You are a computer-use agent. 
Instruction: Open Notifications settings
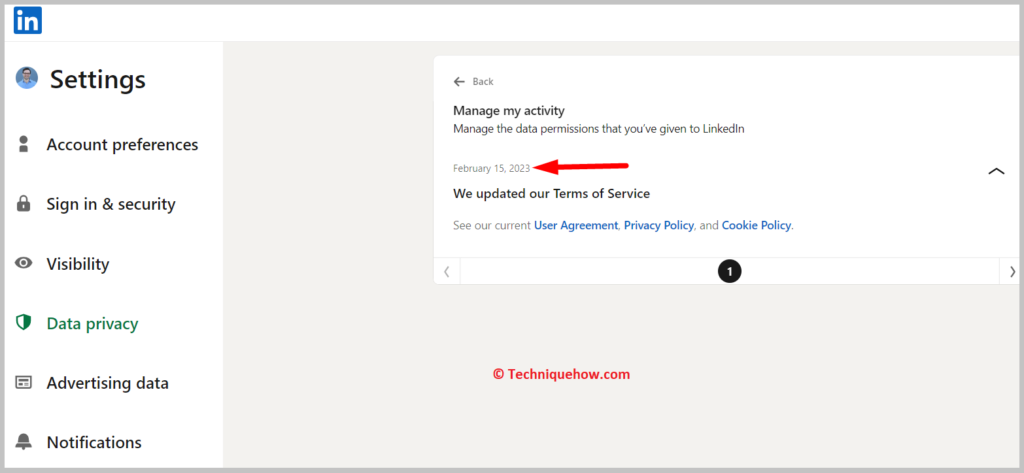(94, 442)
